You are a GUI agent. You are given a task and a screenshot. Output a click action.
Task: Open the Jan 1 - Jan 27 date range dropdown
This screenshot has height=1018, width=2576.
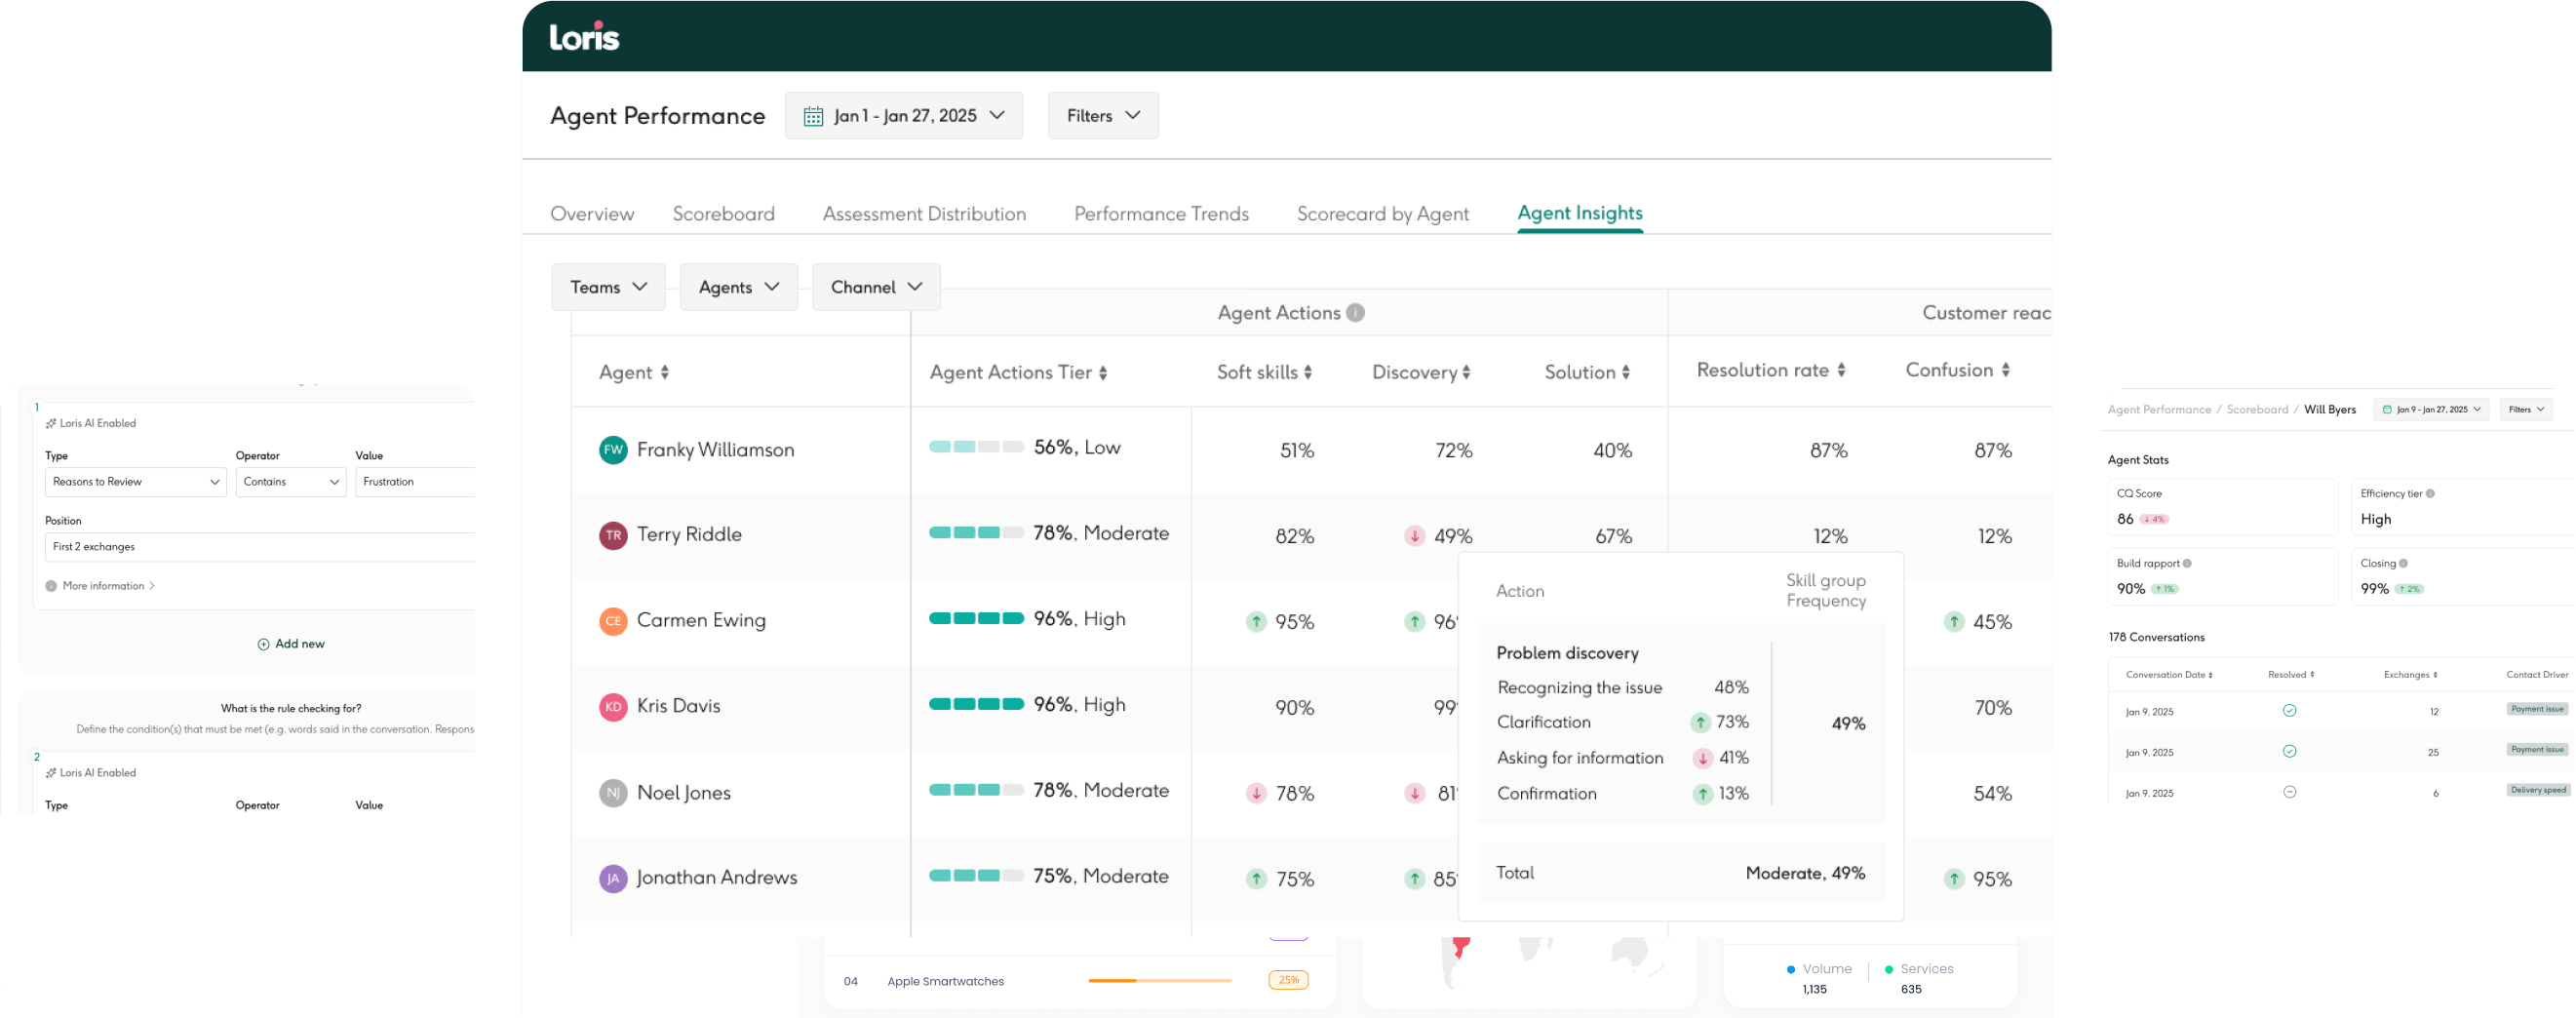(903, 116)
